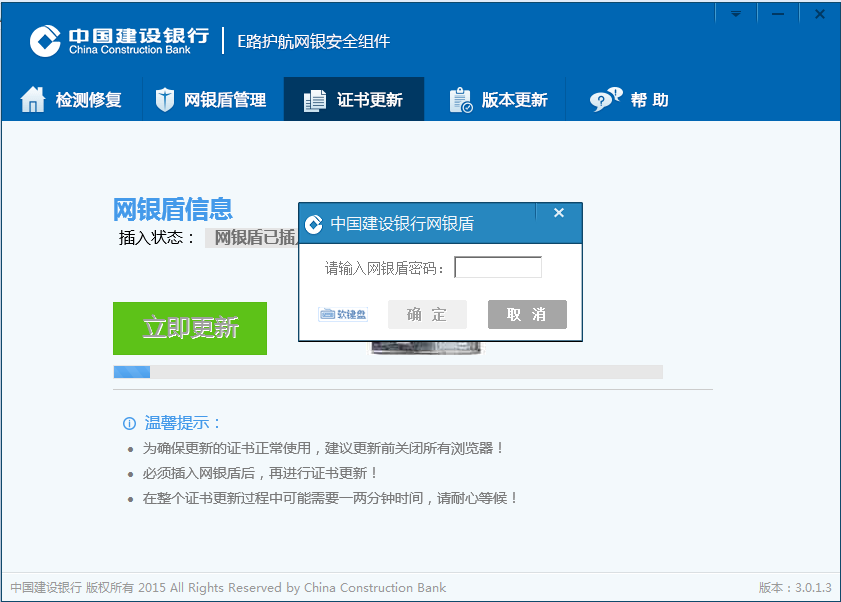
Task: Click the tip about closing all browsers
Action: coord(323,448)
